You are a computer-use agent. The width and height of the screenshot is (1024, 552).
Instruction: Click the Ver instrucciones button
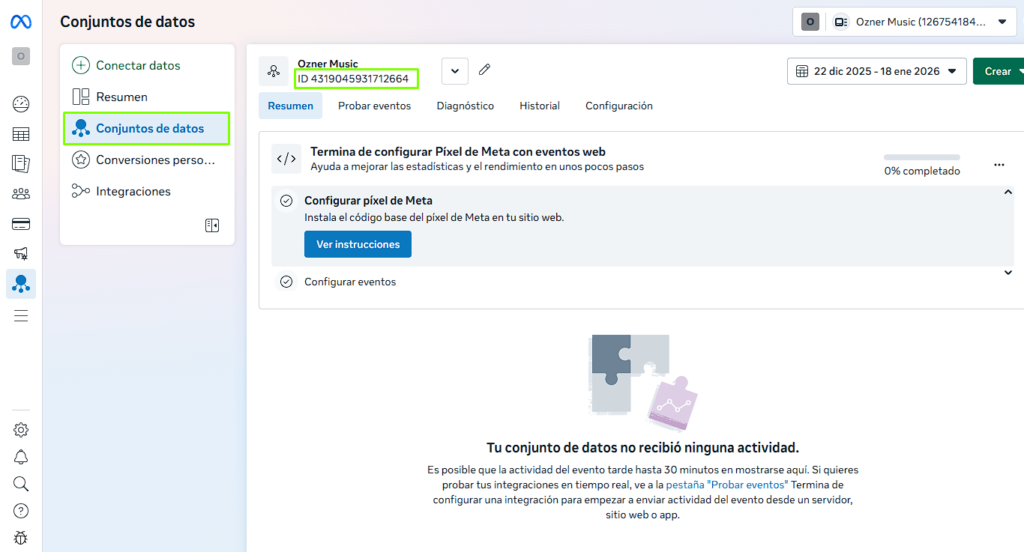coord(357,244)
